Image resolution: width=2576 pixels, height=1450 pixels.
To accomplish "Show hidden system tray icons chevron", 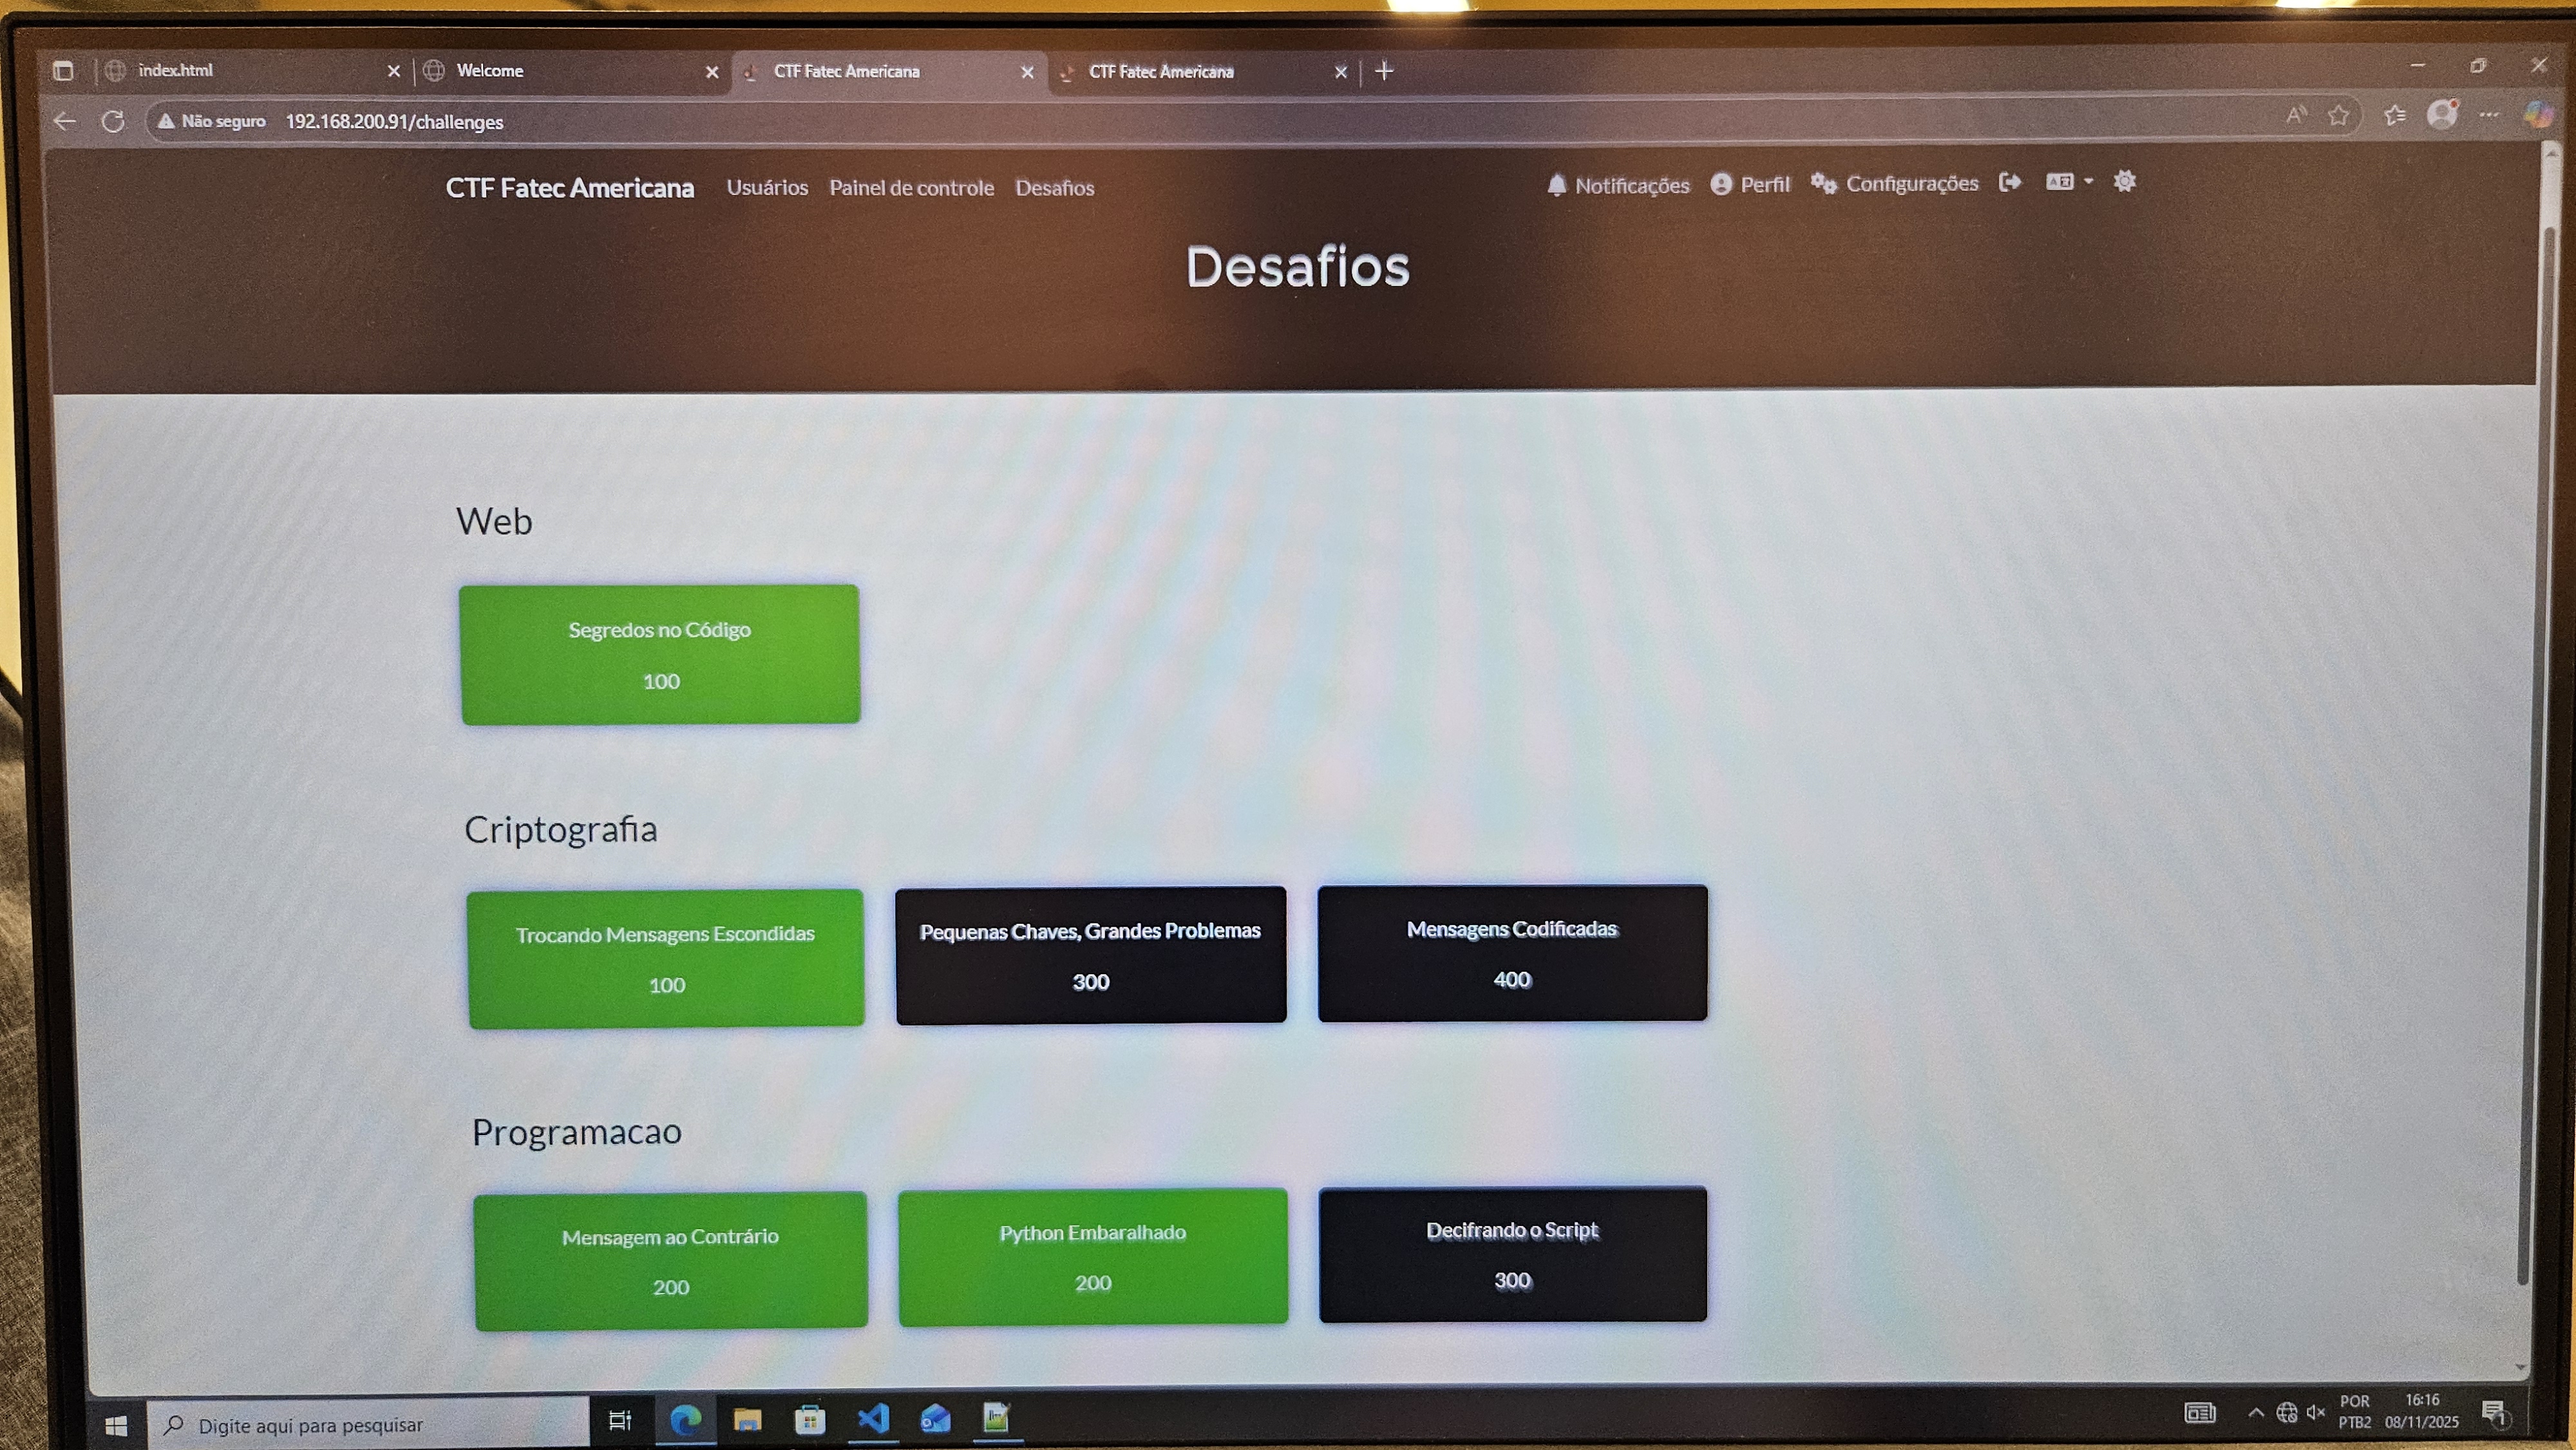I will coord(2255,1413).
